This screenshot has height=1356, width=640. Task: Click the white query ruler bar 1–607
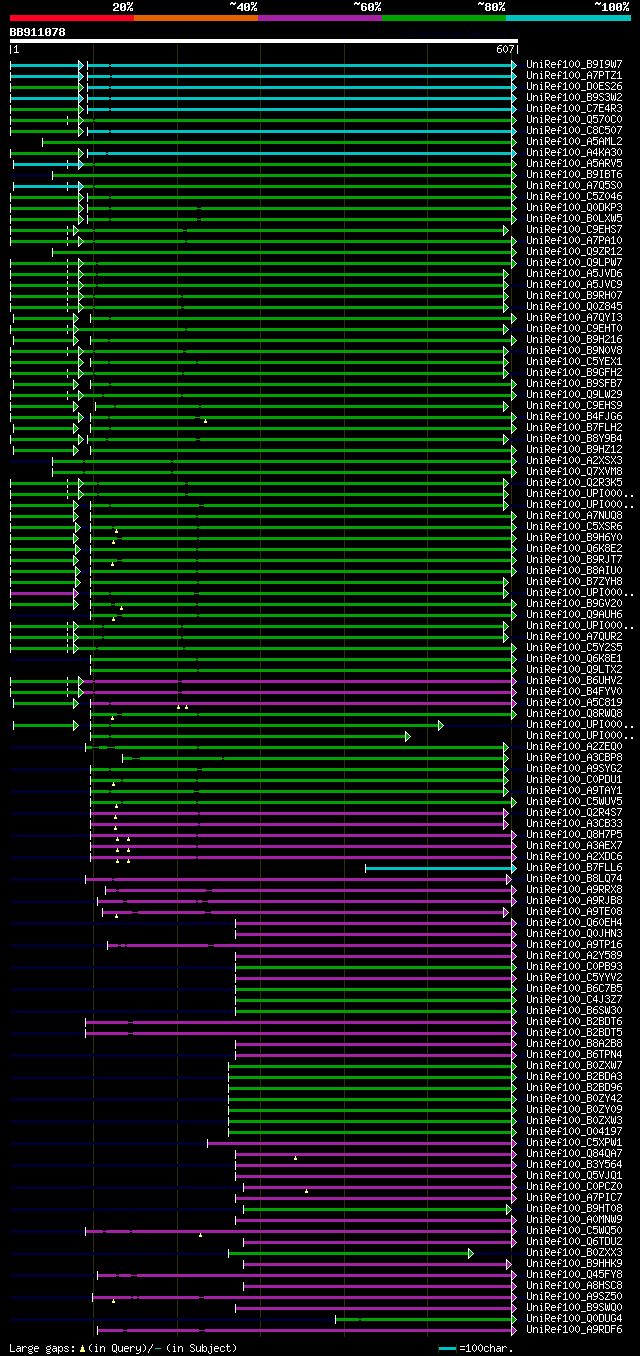point(264,41)
